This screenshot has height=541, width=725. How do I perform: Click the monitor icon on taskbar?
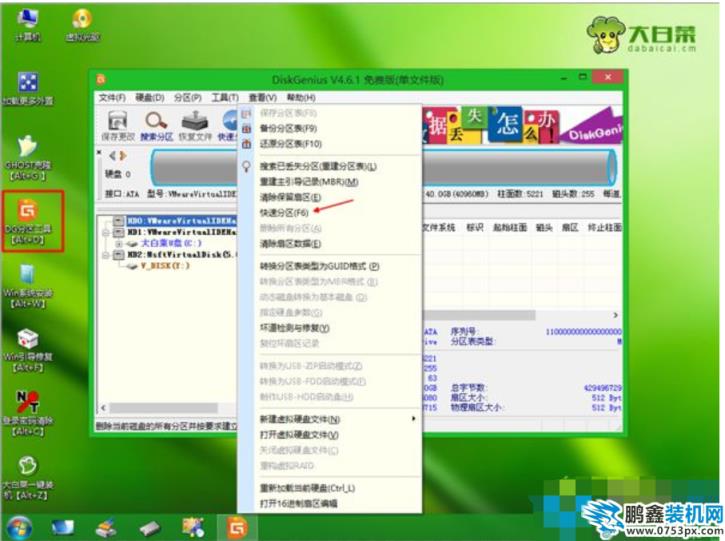(62, 528)
